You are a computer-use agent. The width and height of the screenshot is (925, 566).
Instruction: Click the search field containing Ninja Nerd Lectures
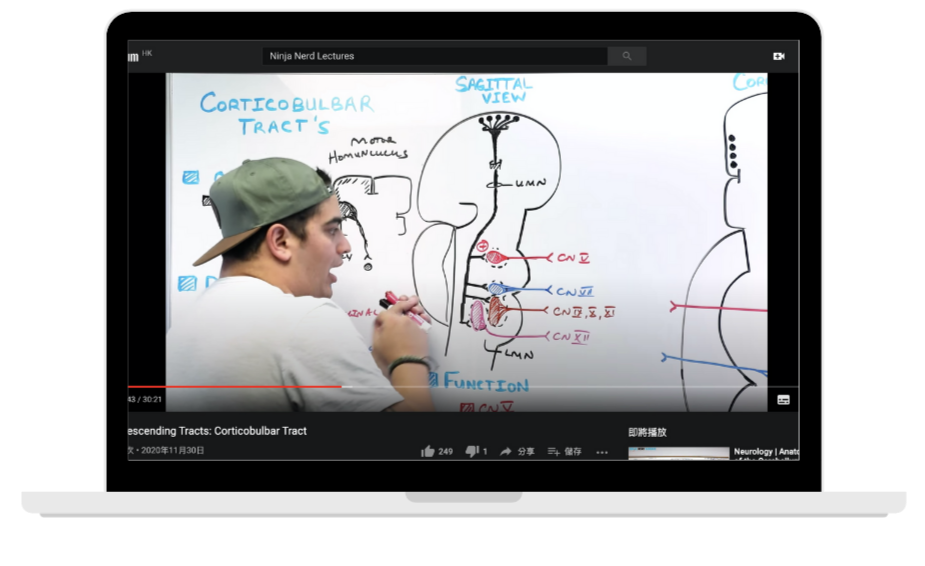tap(435, 56)
